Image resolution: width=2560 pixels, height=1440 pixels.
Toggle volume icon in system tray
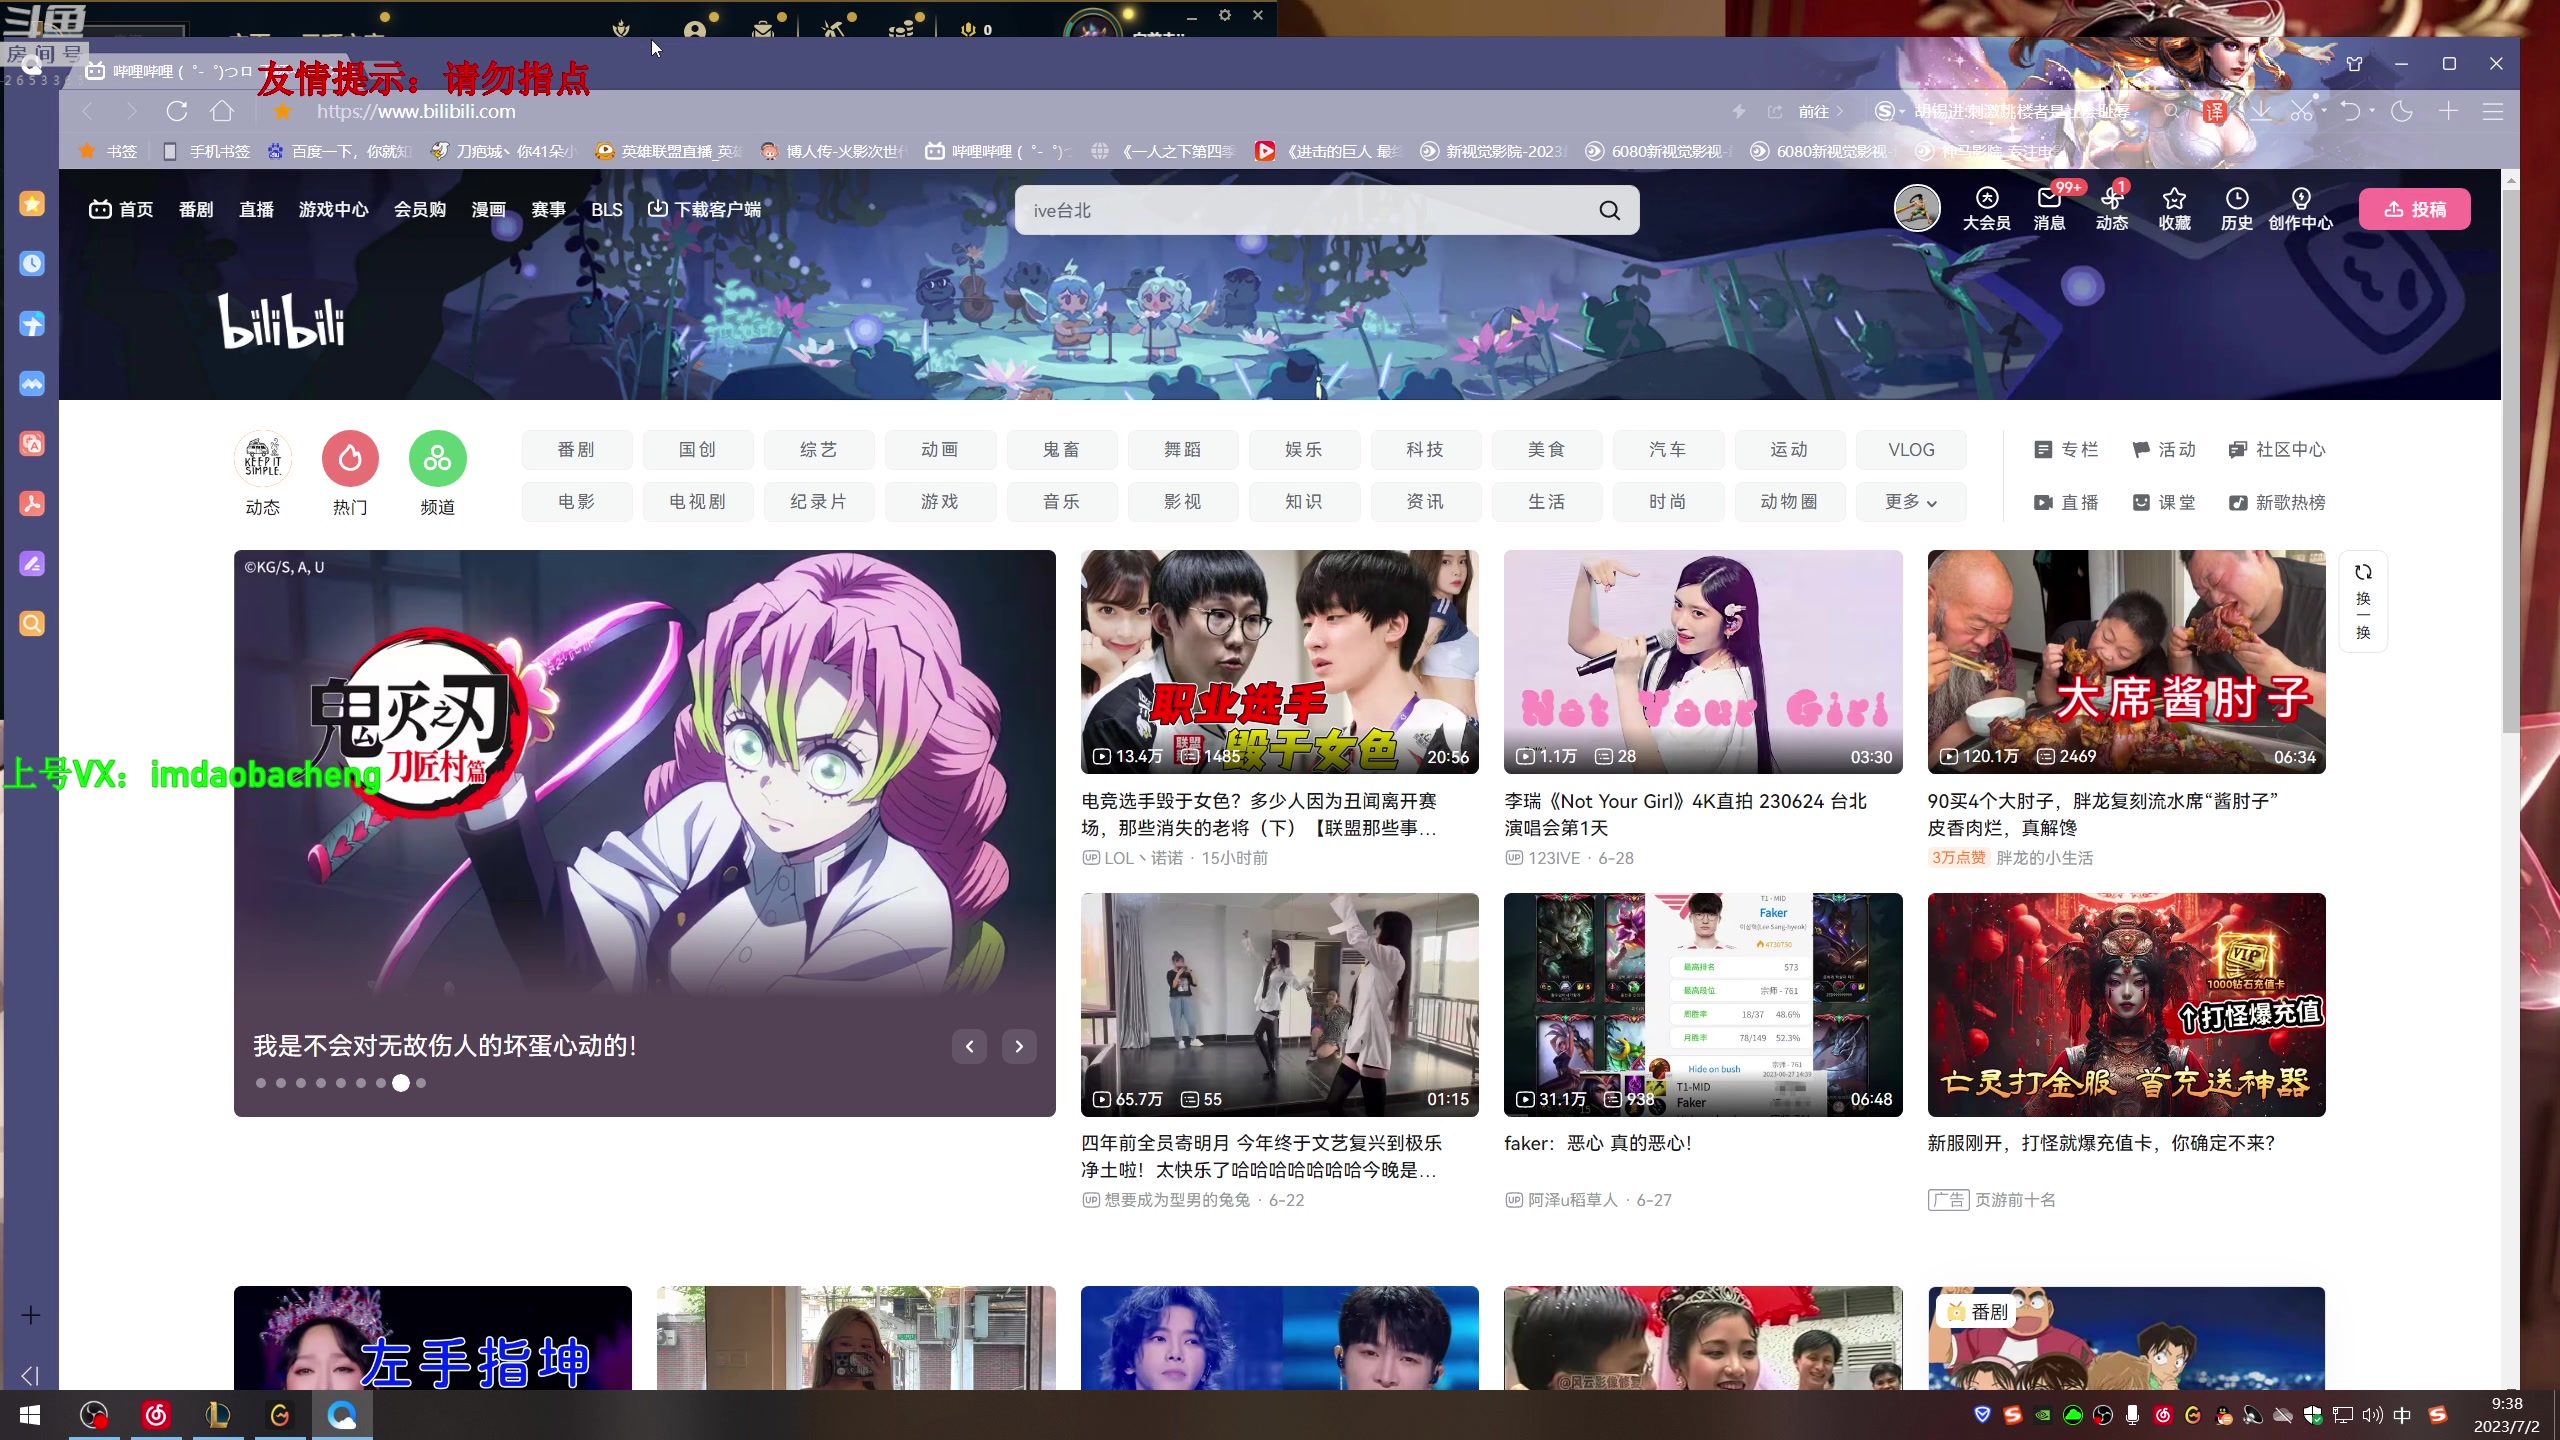2372,1415
